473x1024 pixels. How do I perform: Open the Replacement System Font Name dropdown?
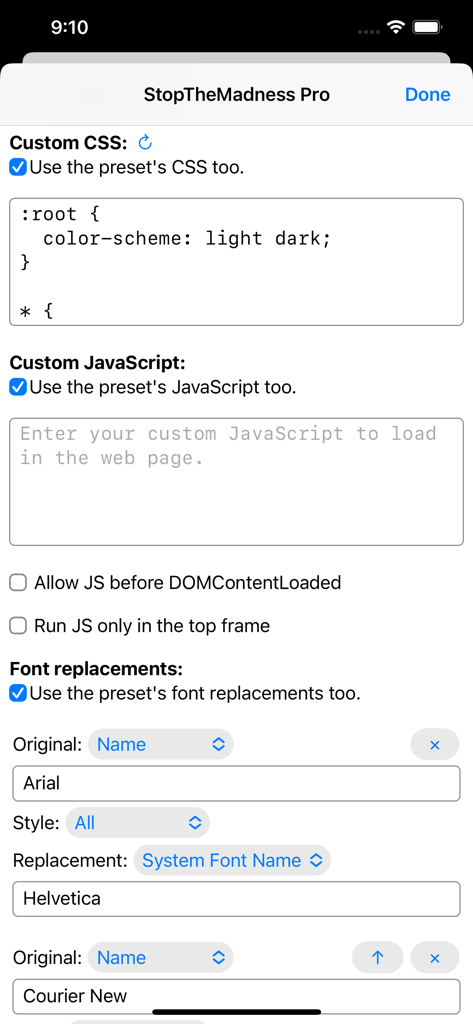[x=232, y=861]
